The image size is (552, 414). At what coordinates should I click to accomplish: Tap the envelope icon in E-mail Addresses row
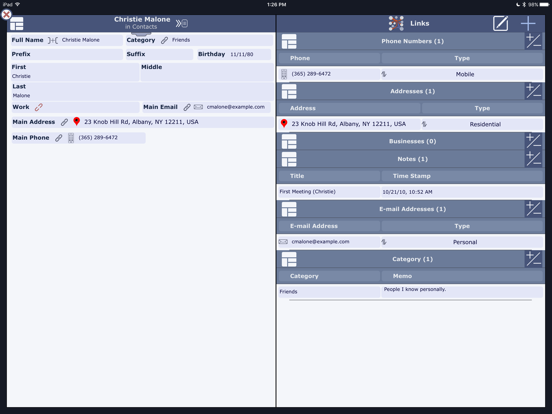tap(283, 242)
